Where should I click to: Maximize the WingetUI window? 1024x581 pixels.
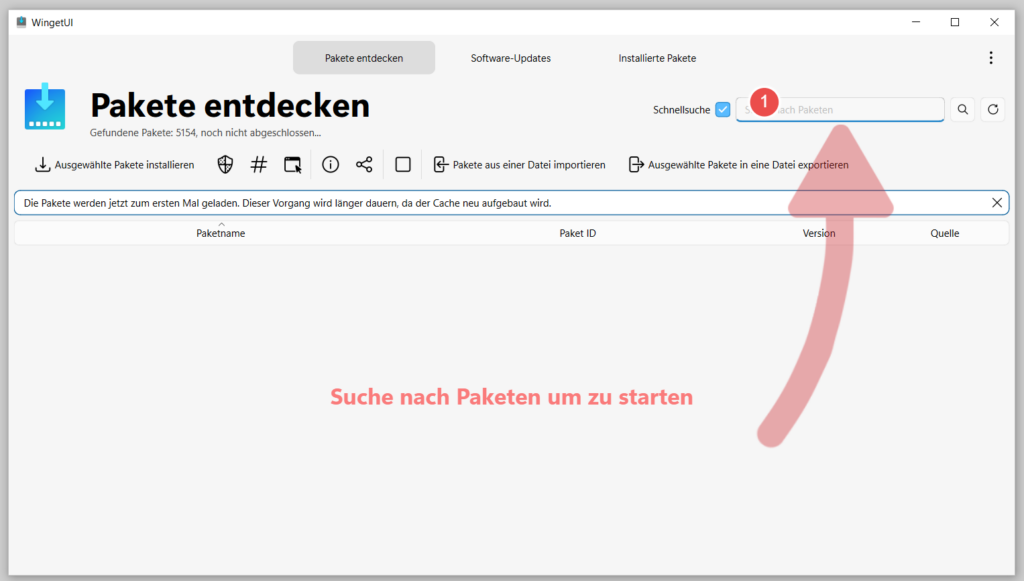955,22
